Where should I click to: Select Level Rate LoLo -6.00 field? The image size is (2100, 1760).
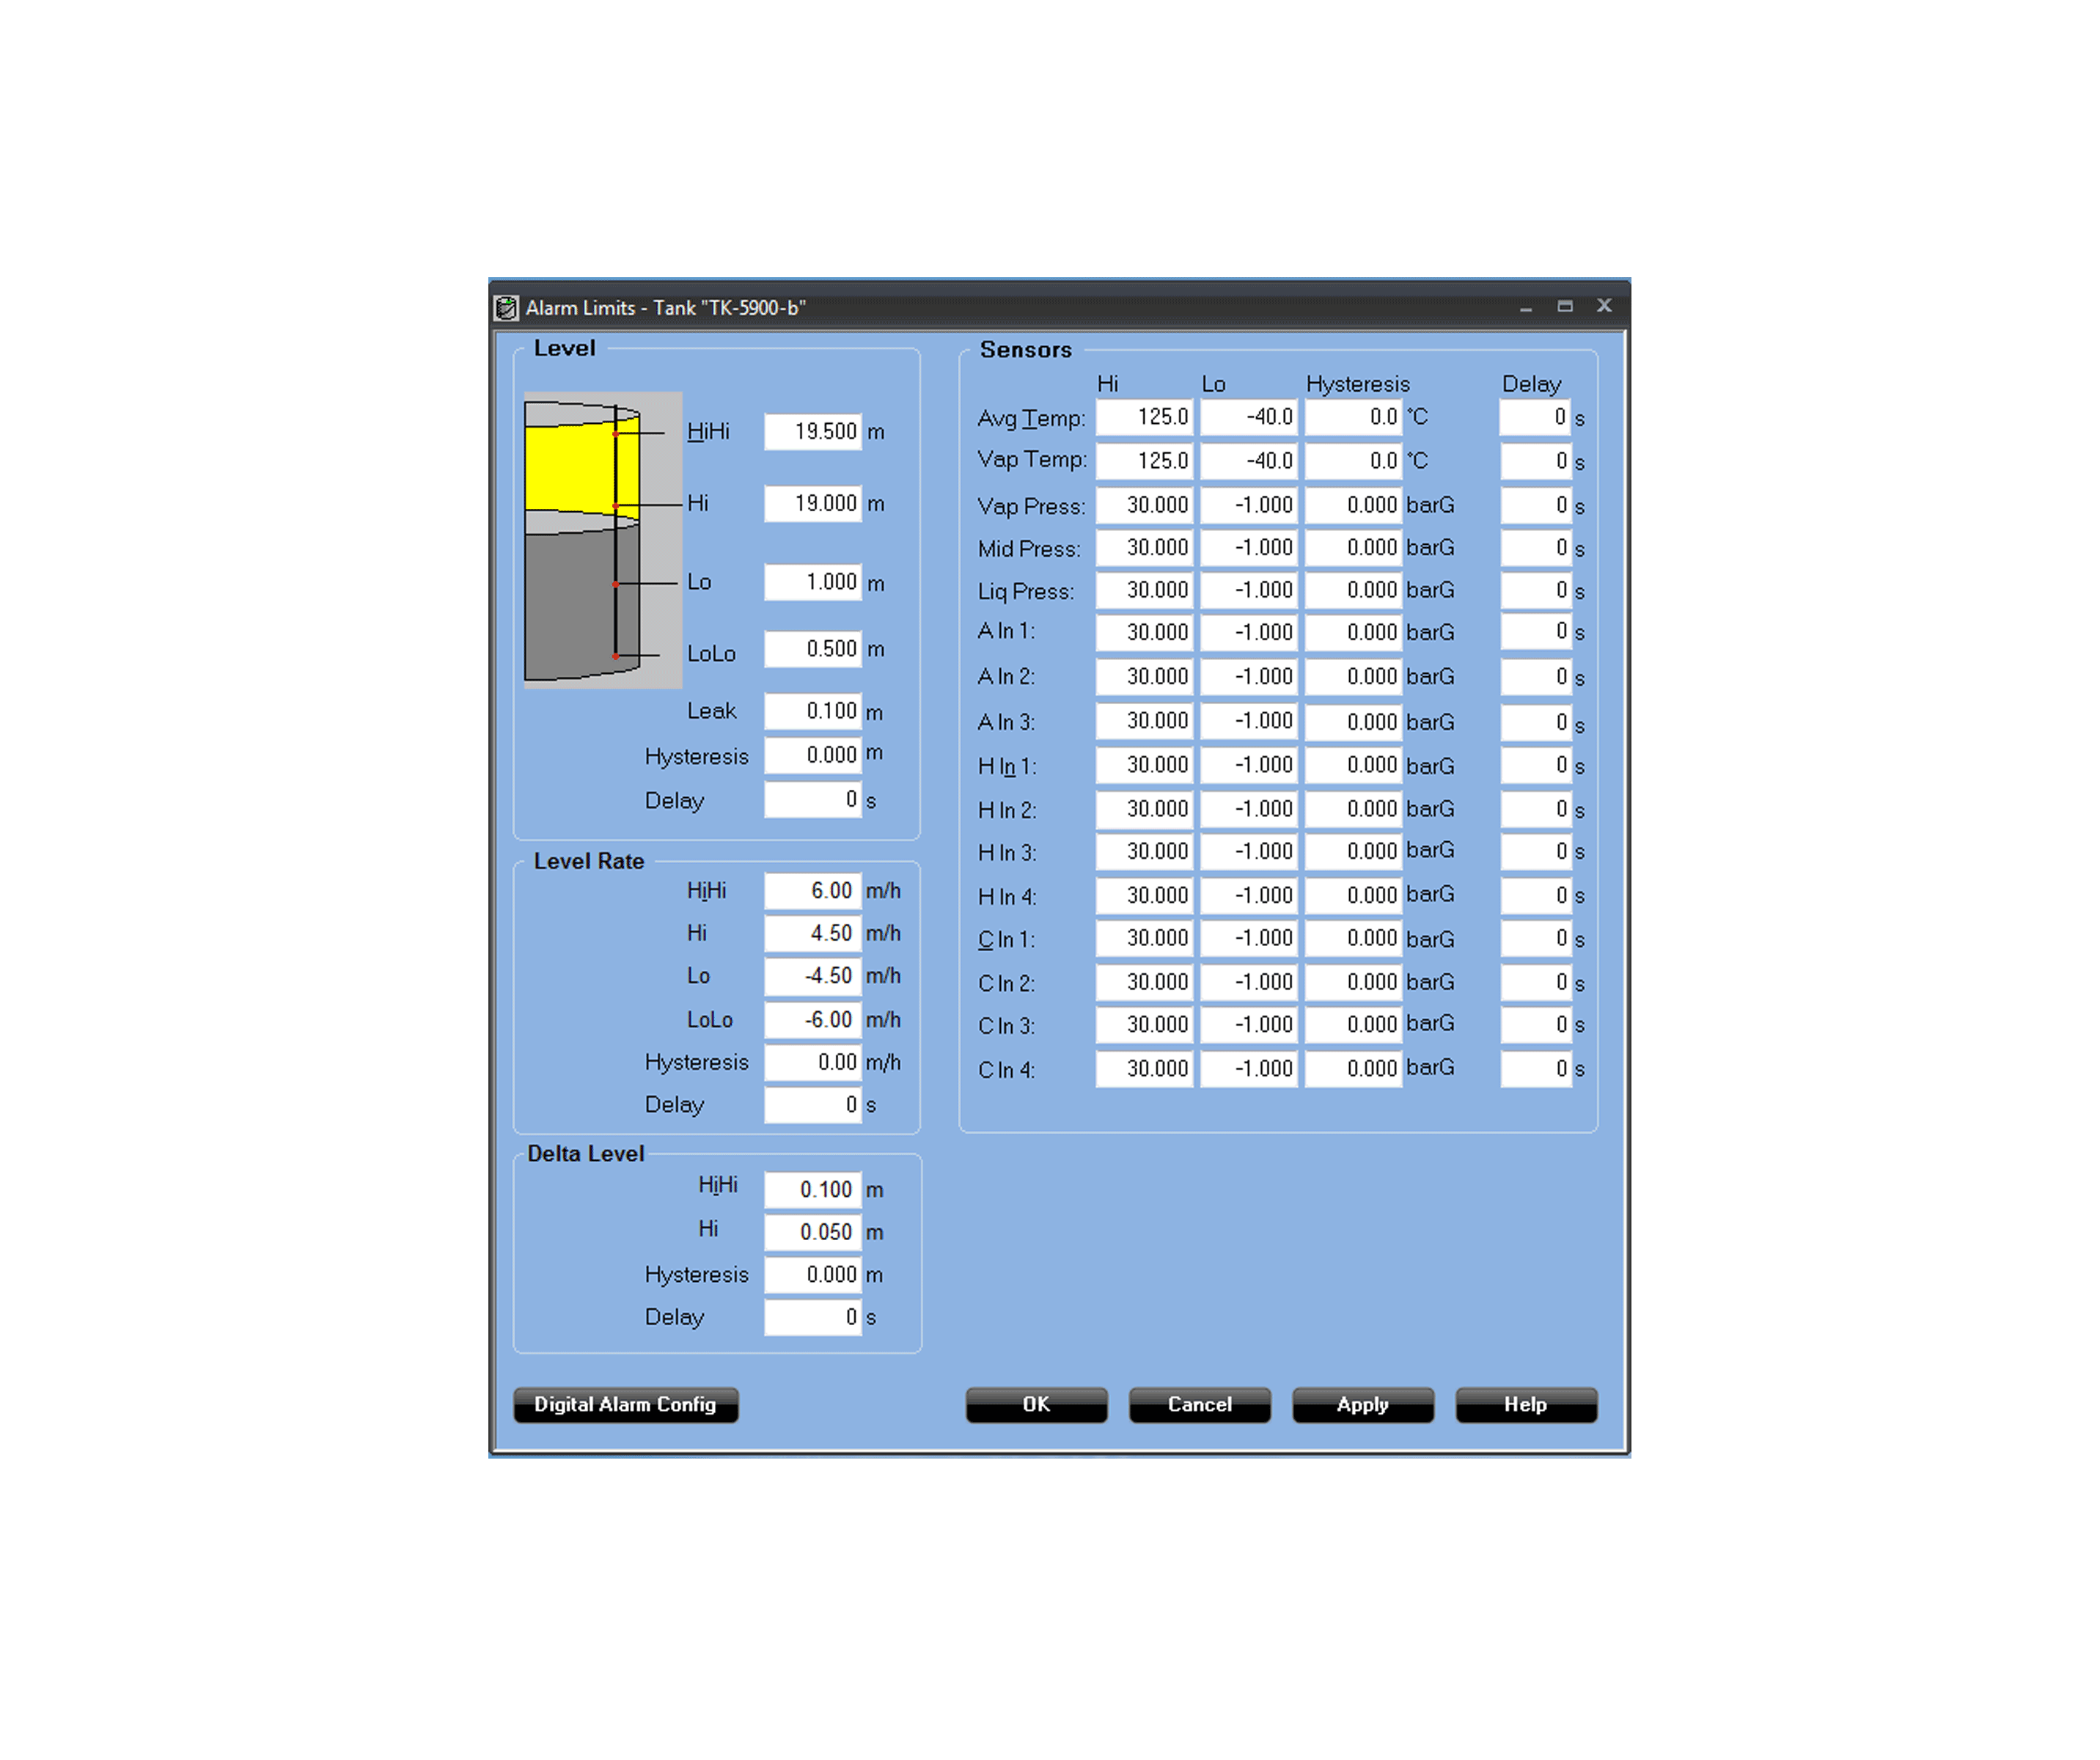click(x=812, y=1020)
